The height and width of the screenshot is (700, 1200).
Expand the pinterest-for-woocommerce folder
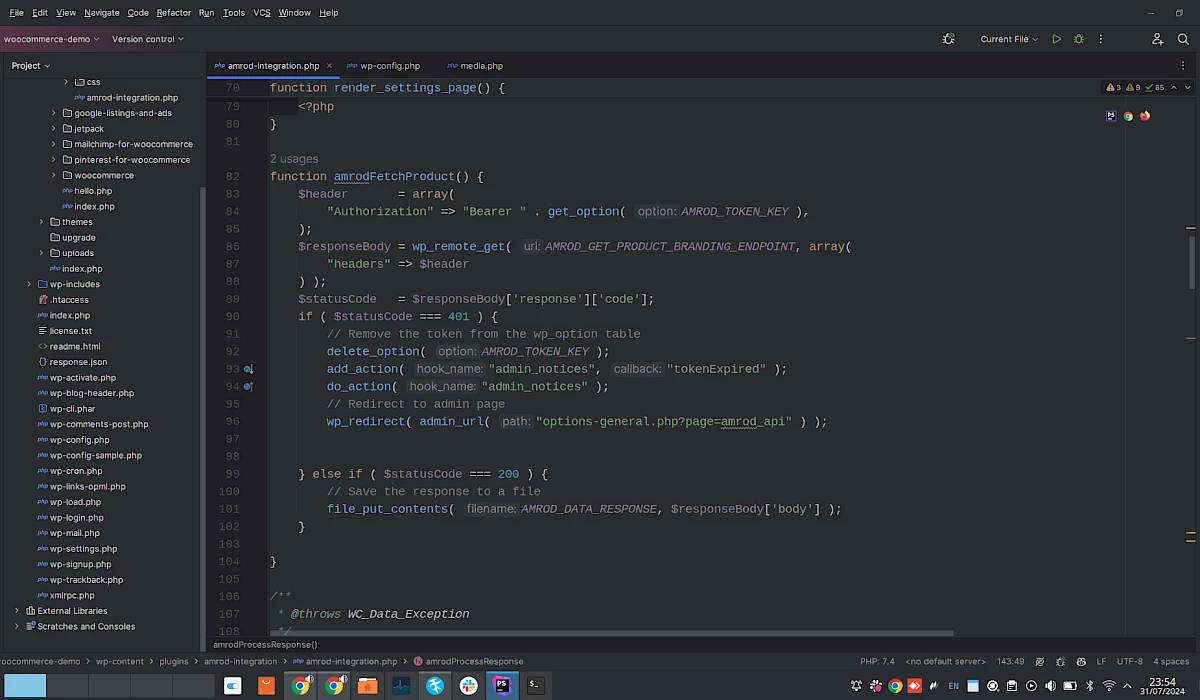(x=54, y=159)
